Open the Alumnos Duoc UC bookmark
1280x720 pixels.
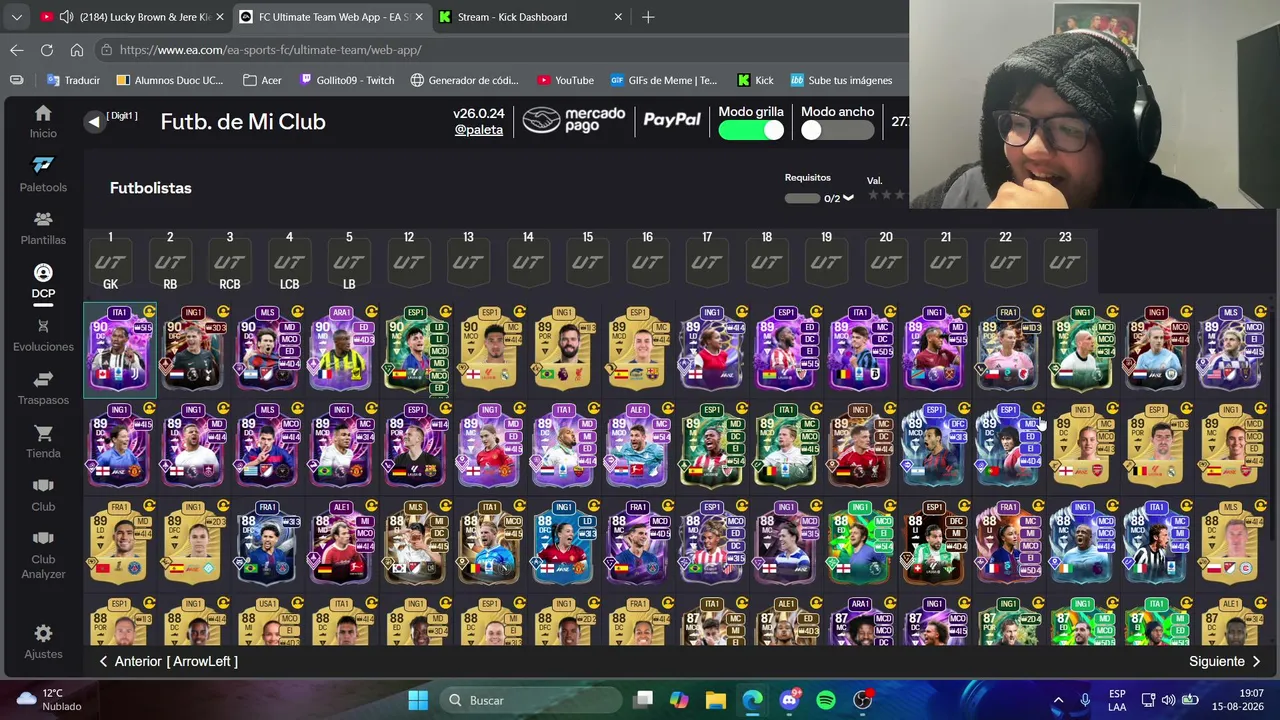click(x=170, y=80)
